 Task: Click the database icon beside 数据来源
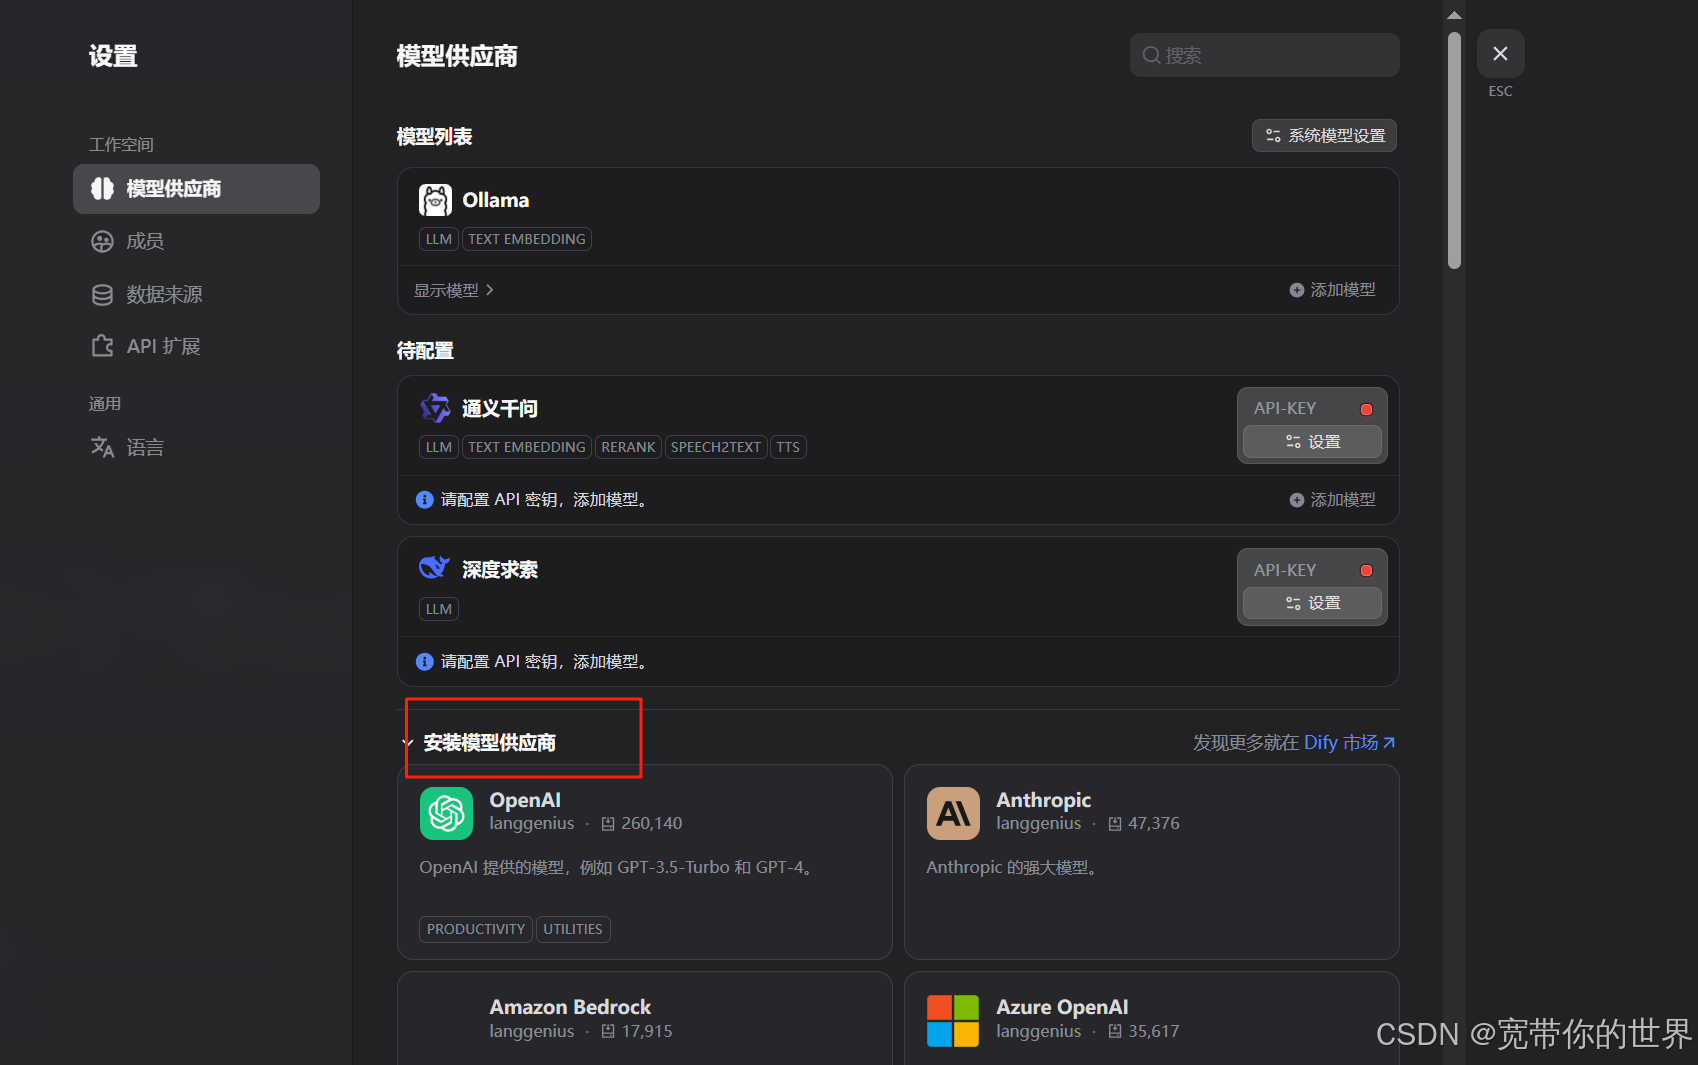pos(102,294)
